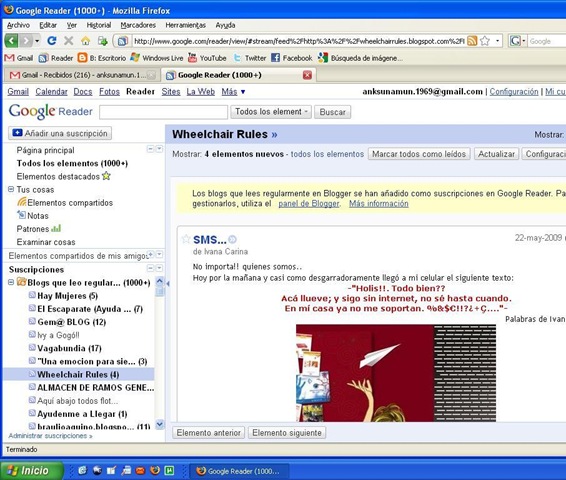Open Todos los element search scope dropdown
Image resolution: width=566 pixels, height=480 pixels.
click(x=271, y=112)
